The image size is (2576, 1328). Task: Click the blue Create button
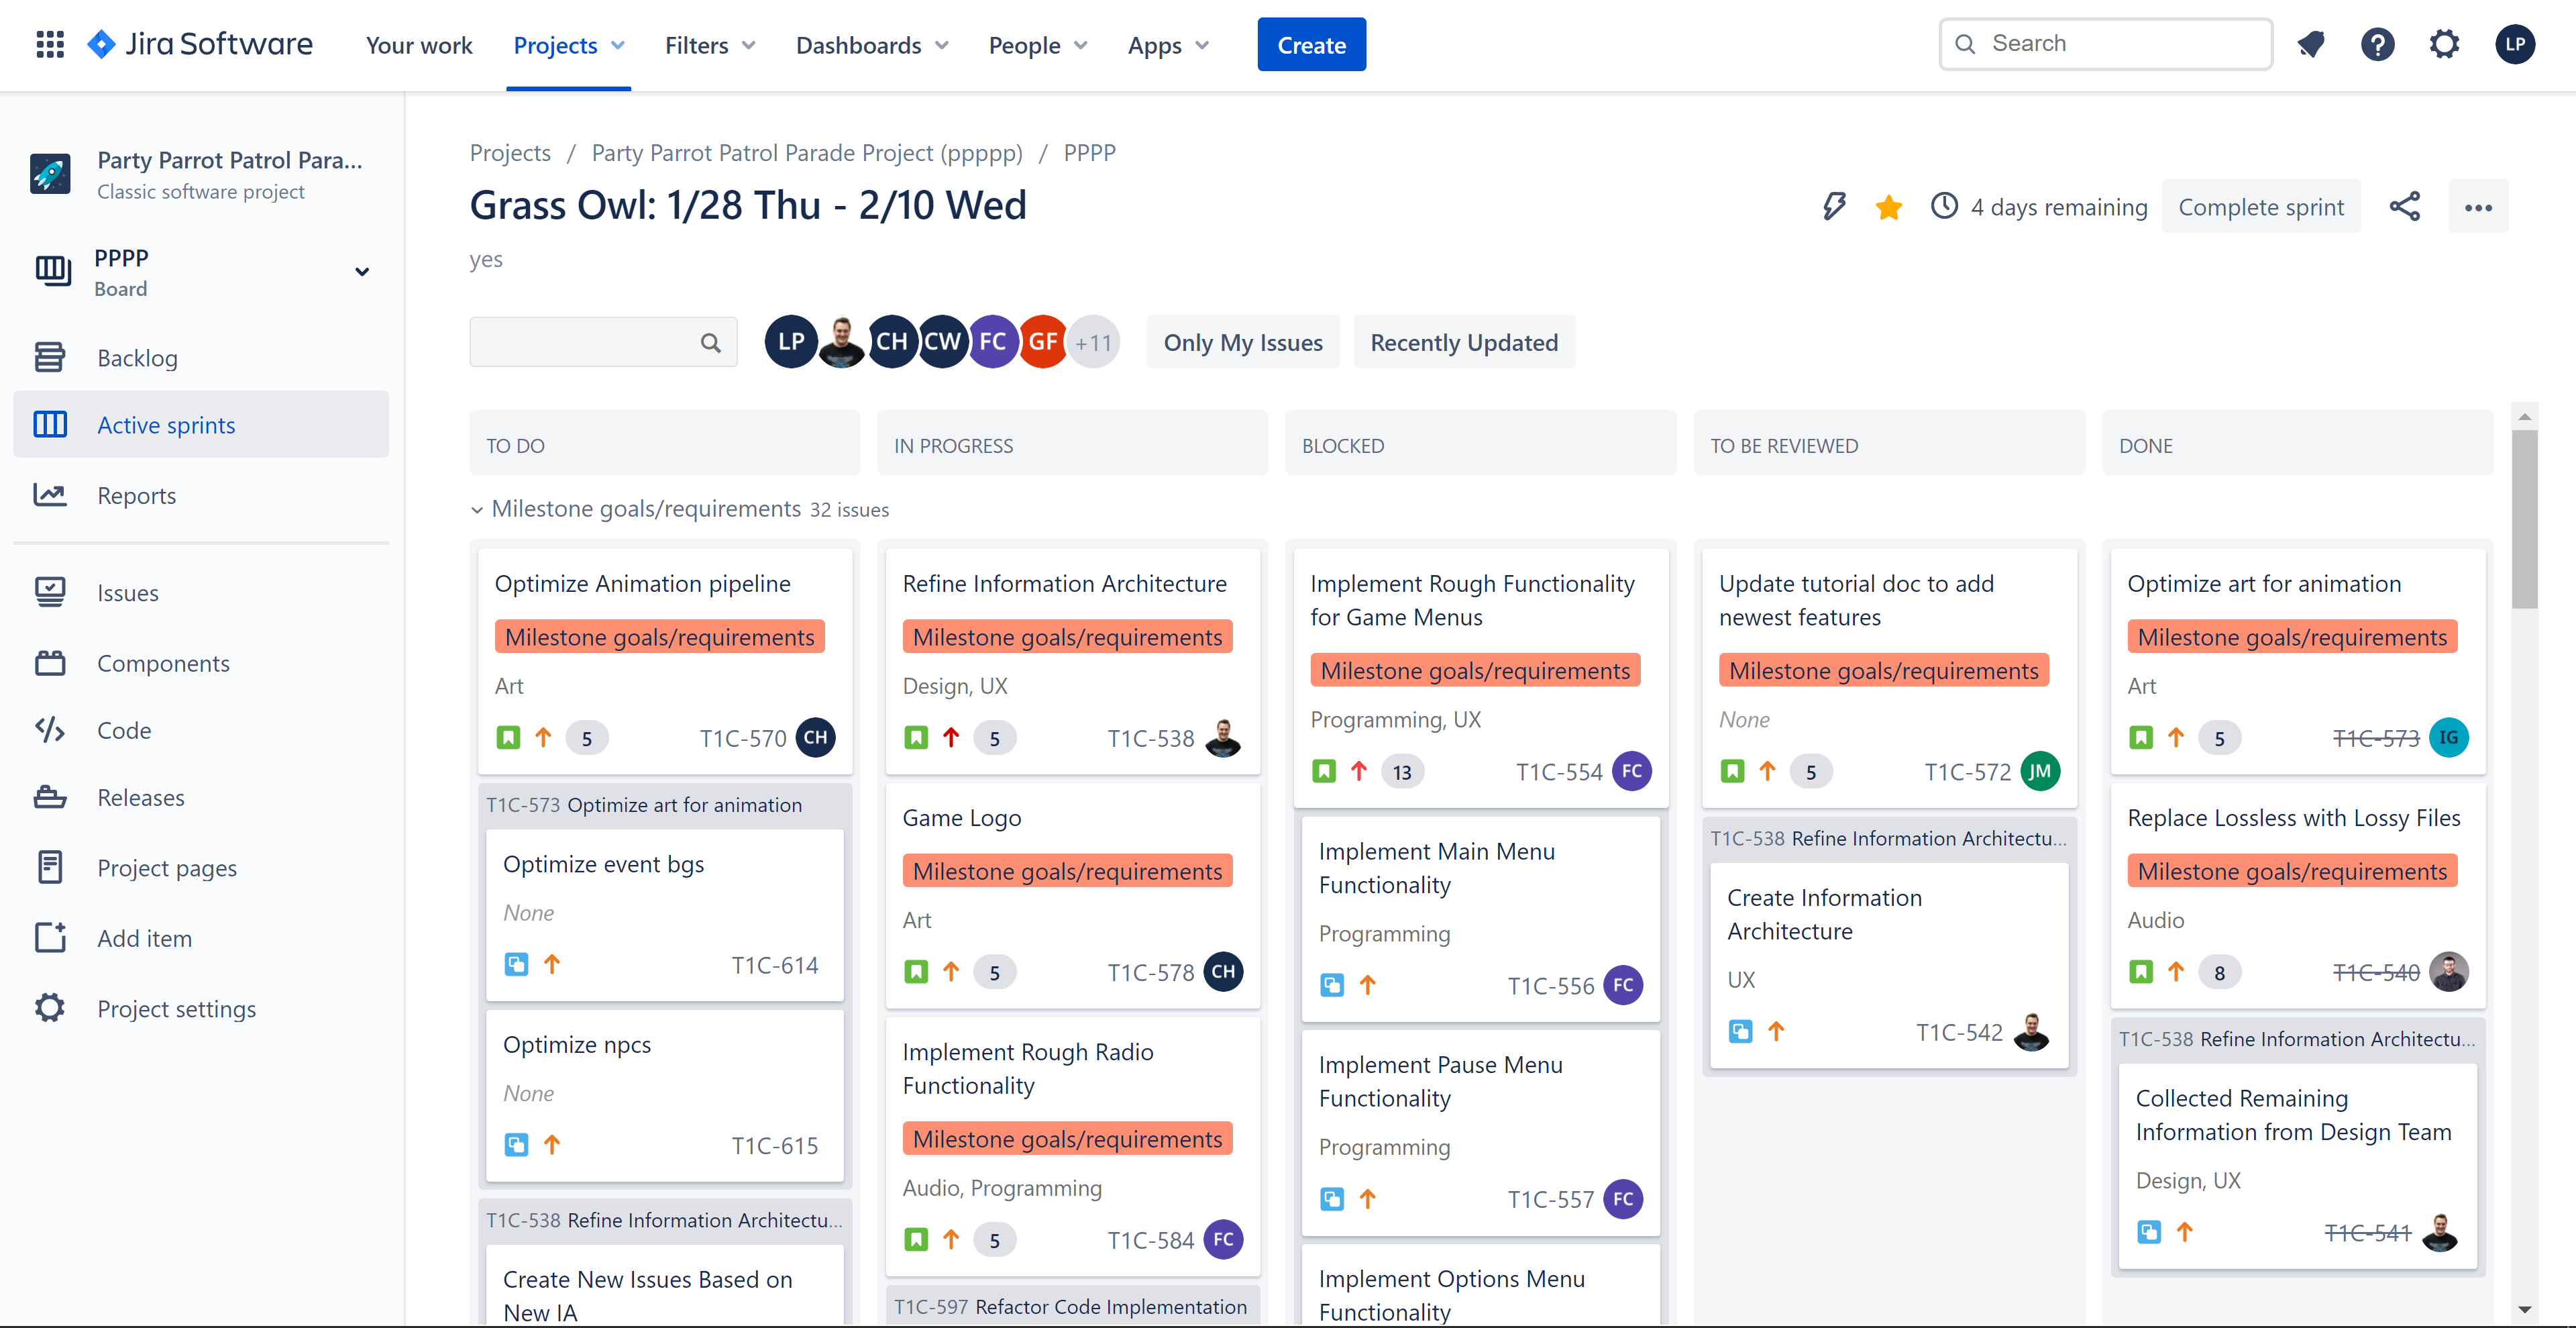click(x=1310, y=45)
